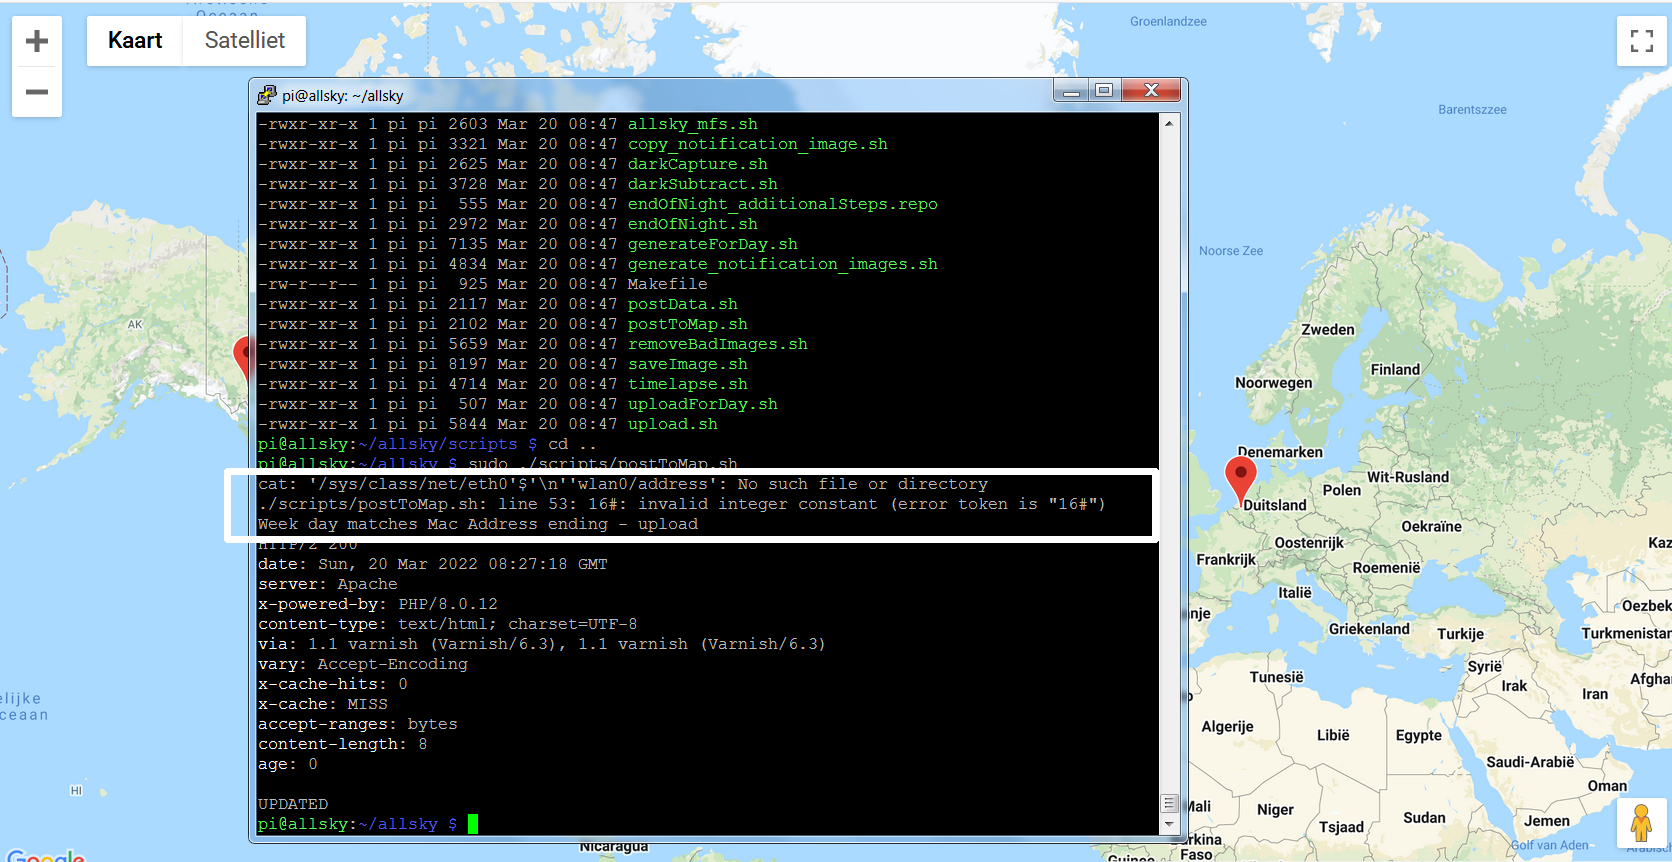
Task: Minimize the pi@allsky terminal window
Action: (x=1071, y=91)
